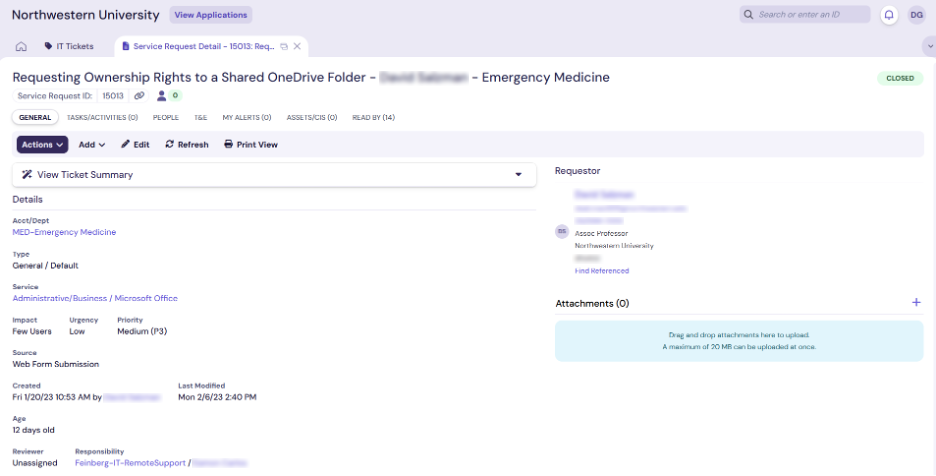Open Feinberg-IT-RemoteSupport responsibility link
936x476 pixels.
[x=130, y=463]
